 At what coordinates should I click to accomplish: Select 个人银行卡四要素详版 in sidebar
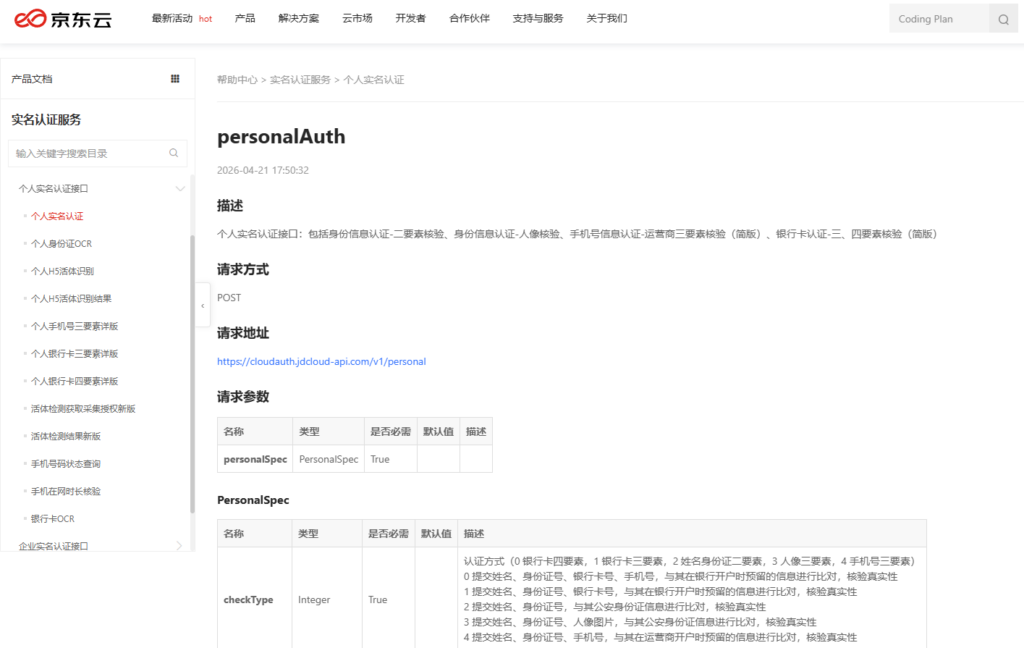[74, 381]
